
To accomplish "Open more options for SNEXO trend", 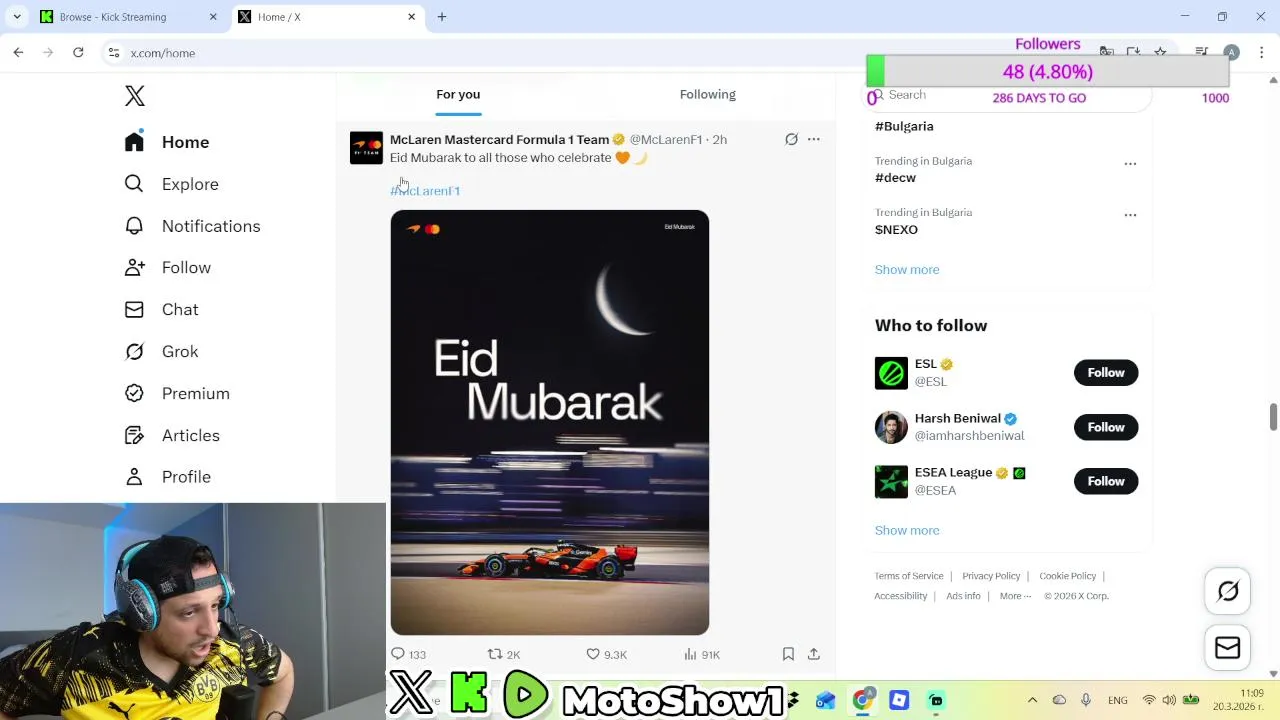I will pyautogui.click(x=1130, y=215).
